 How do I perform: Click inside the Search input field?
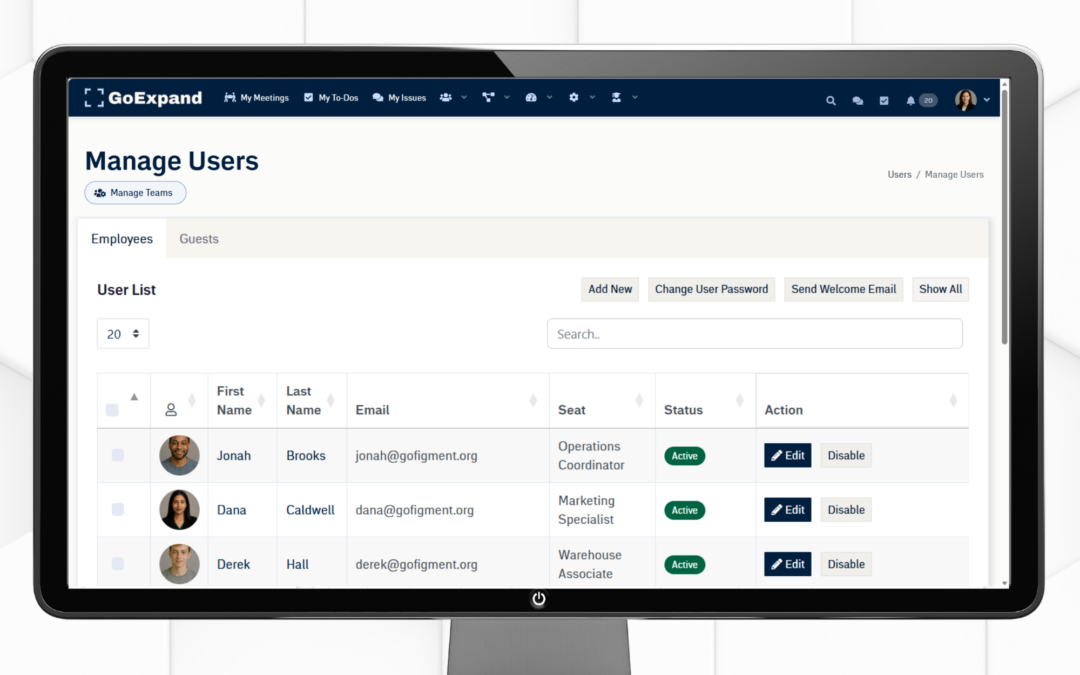tap(754, 333)
